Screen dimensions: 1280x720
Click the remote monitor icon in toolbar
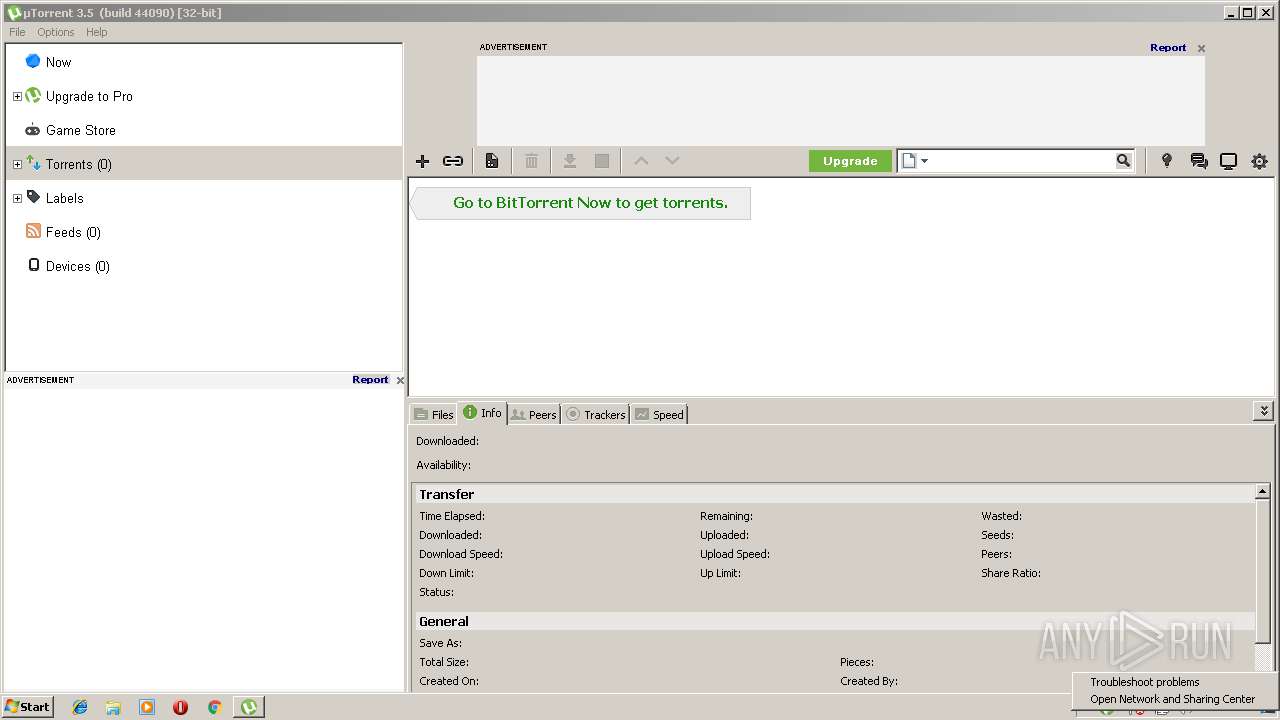pos(1228,161)
